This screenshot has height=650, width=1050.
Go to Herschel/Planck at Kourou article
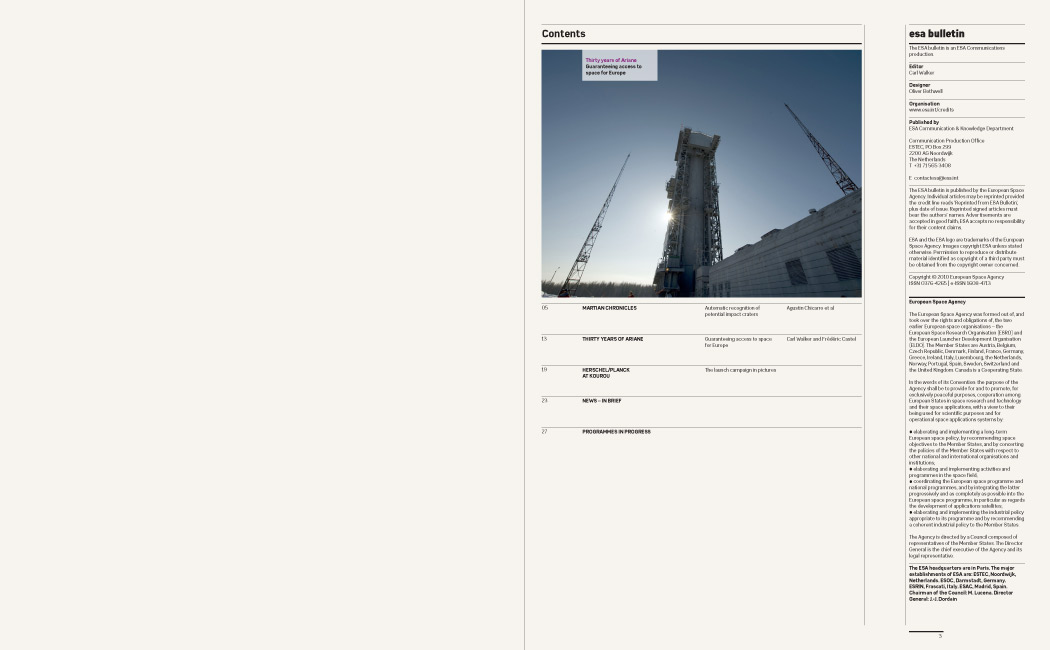pos(606,372)
